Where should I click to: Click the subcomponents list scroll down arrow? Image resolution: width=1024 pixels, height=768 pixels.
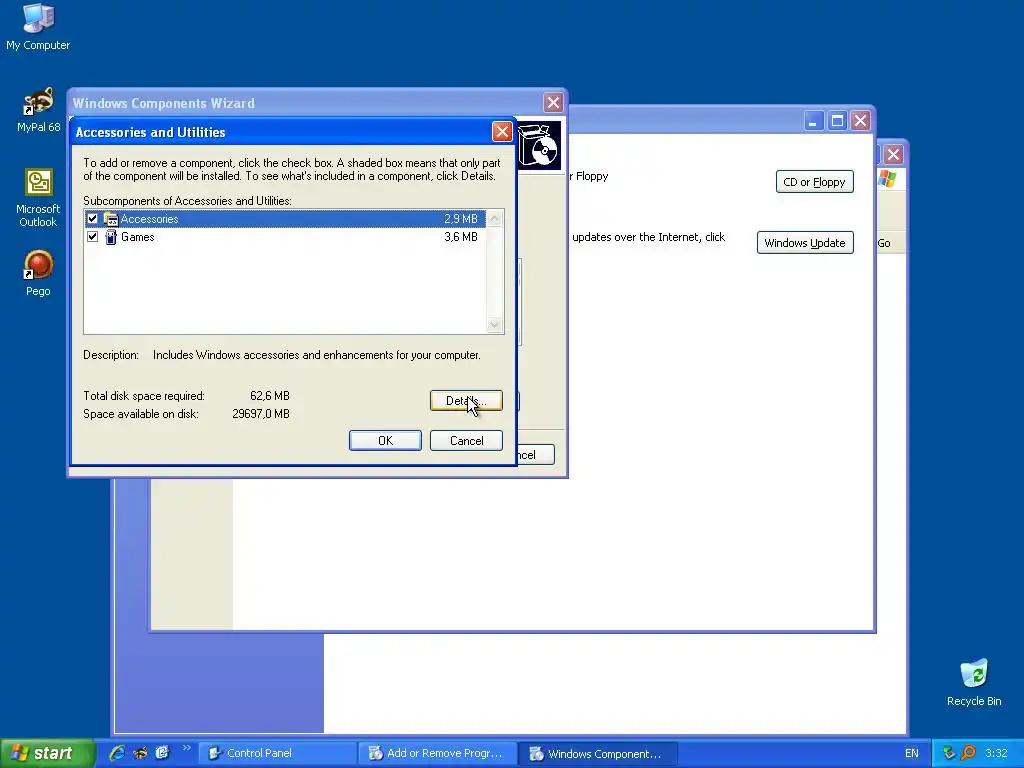click(x=495, y=325)
